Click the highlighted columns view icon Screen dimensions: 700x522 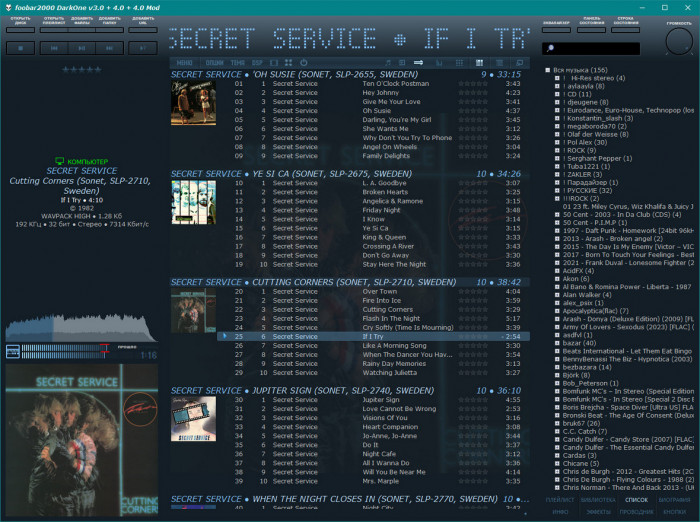(479, 63)
